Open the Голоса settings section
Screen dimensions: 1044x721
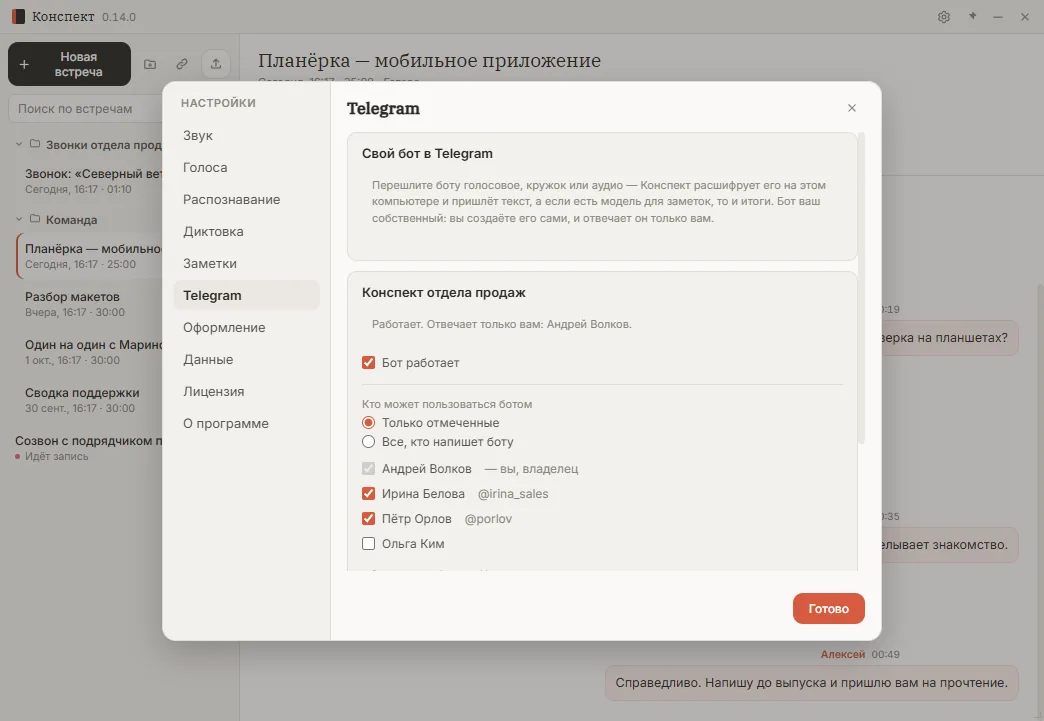coord(246,167)
